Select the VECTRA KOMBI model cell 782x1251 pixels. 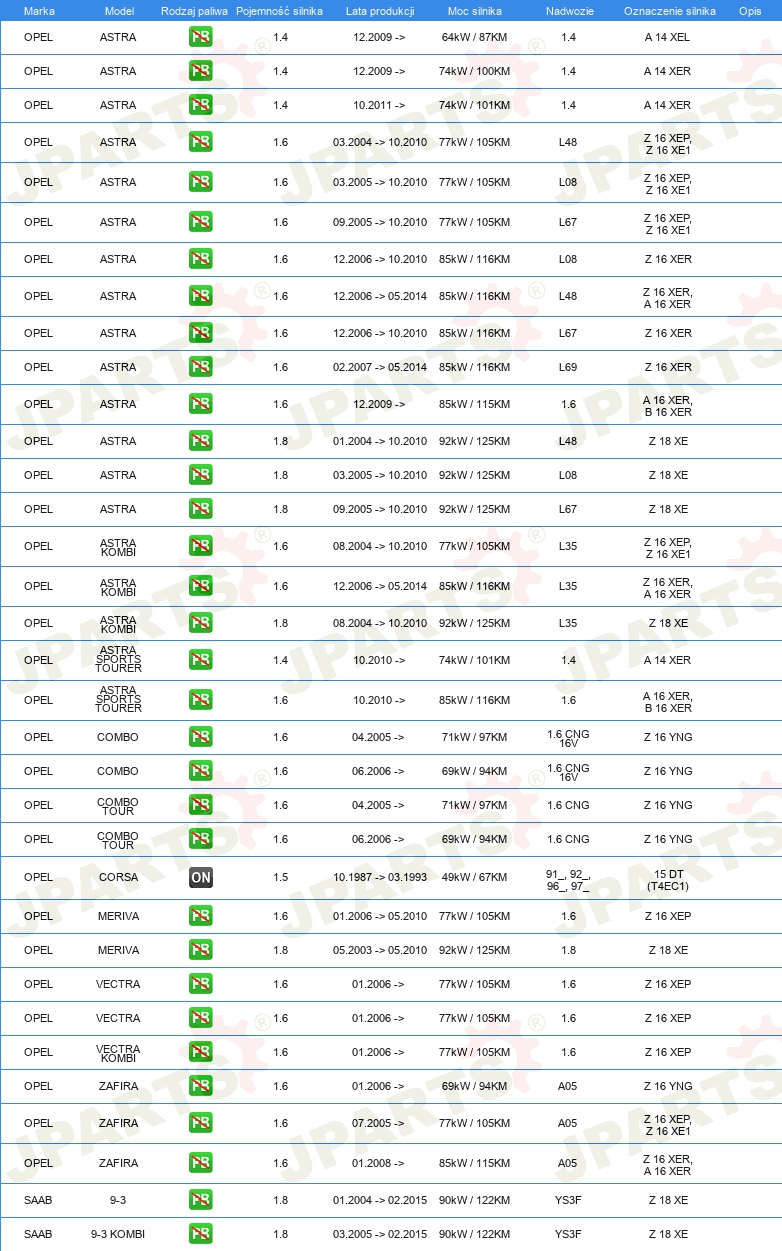(119, 1054)
